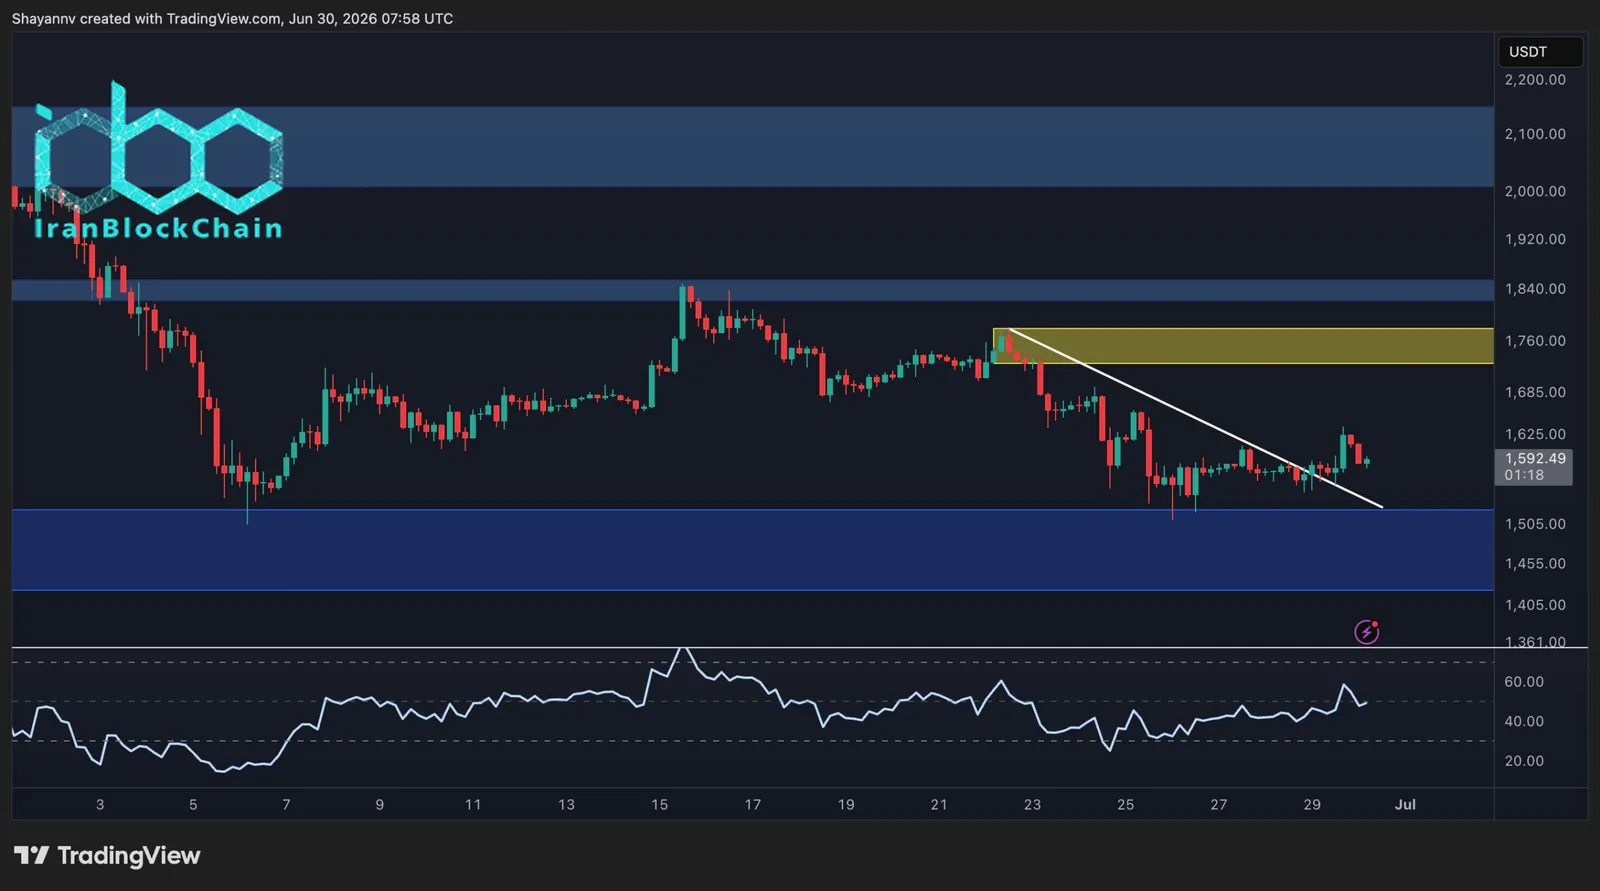Click the 1,405.00 price axis label
This screenshot has height=891, width=1600.
pyautogui.click(x=1535, y=605)
